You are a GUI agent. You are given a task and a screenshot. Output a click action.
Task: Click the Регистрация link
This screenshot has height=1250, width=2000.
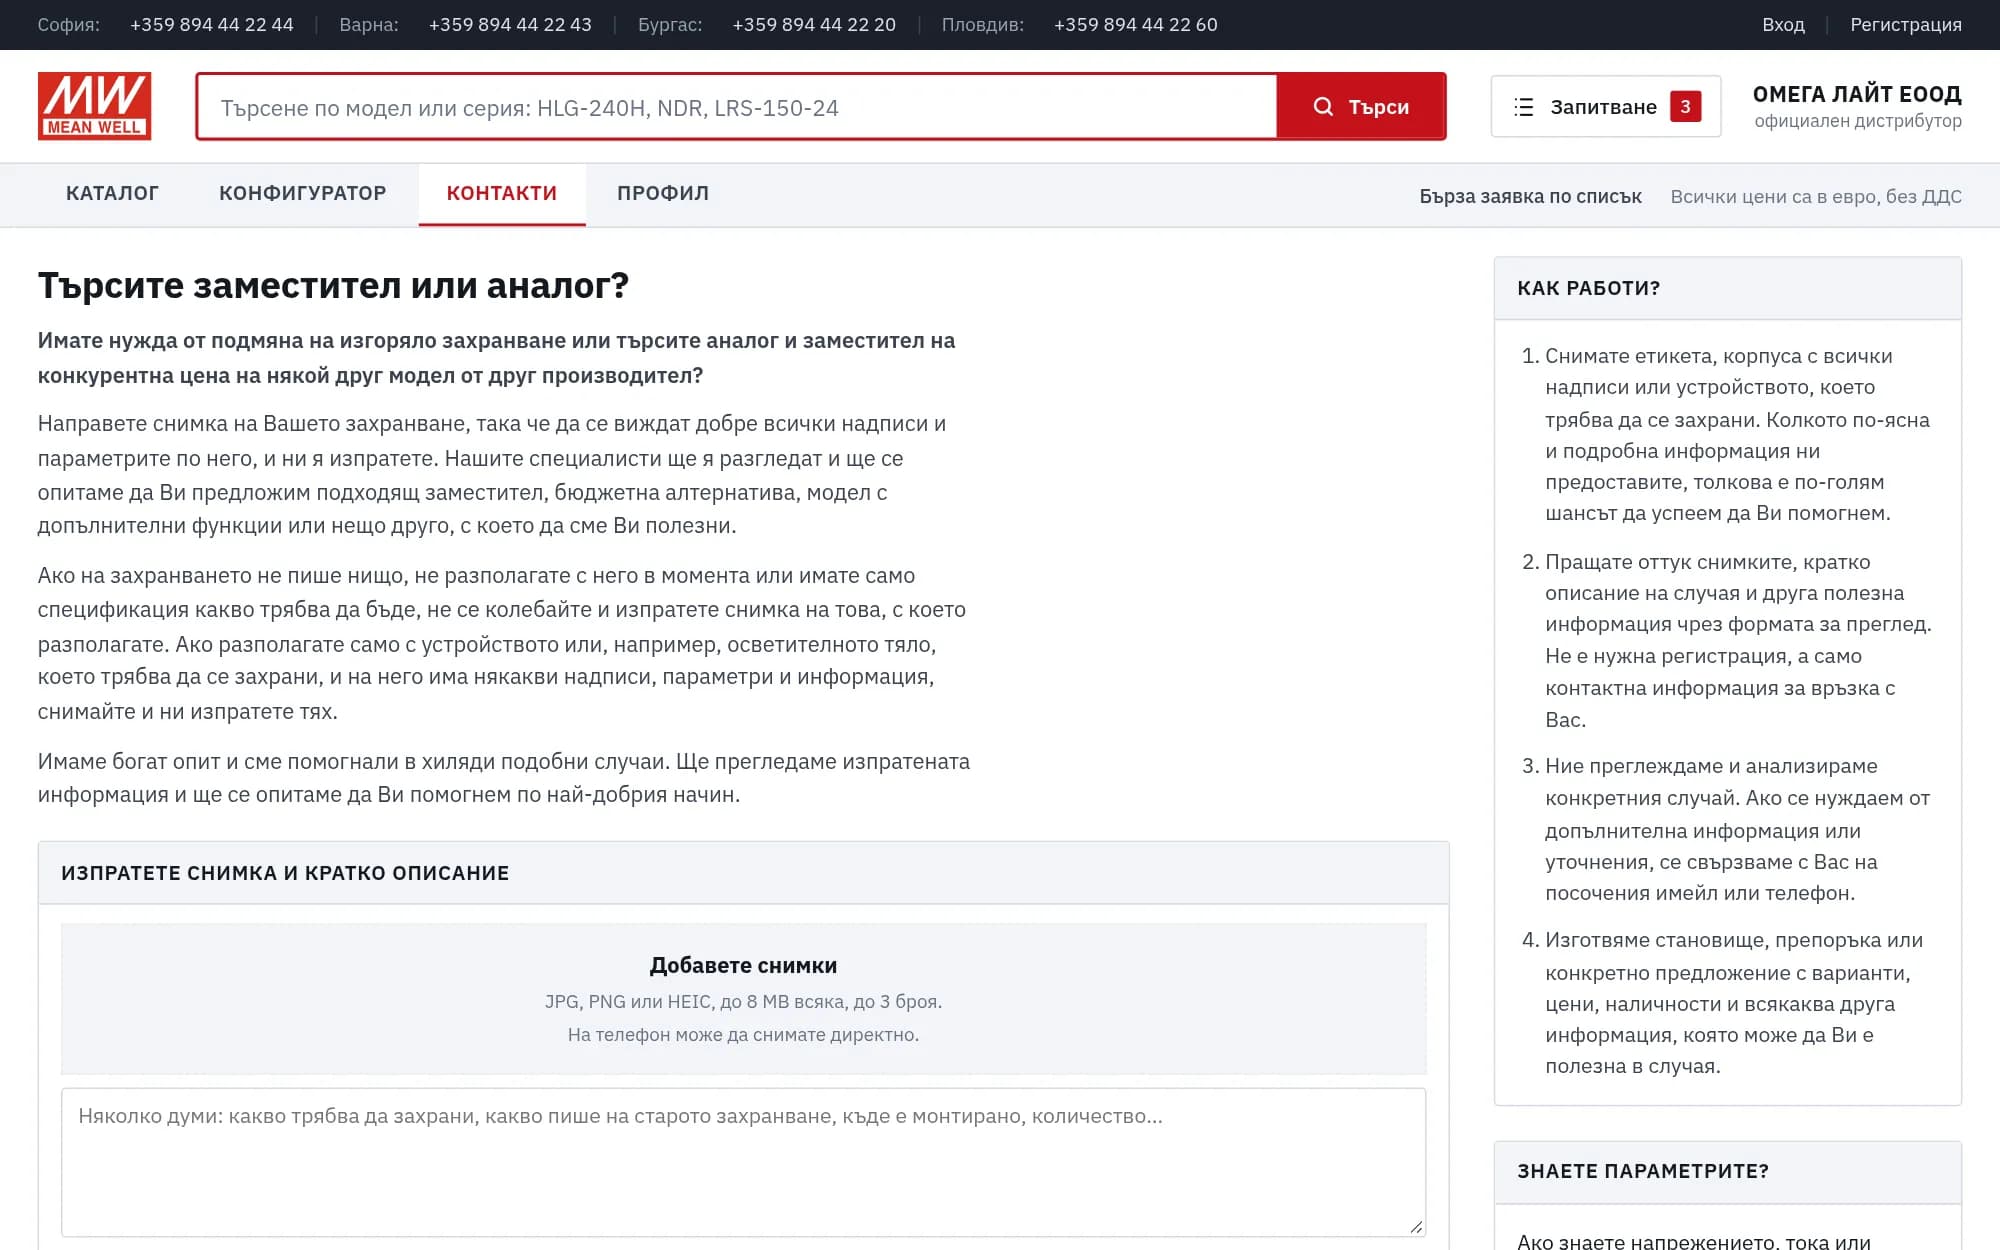[1905, 25]
